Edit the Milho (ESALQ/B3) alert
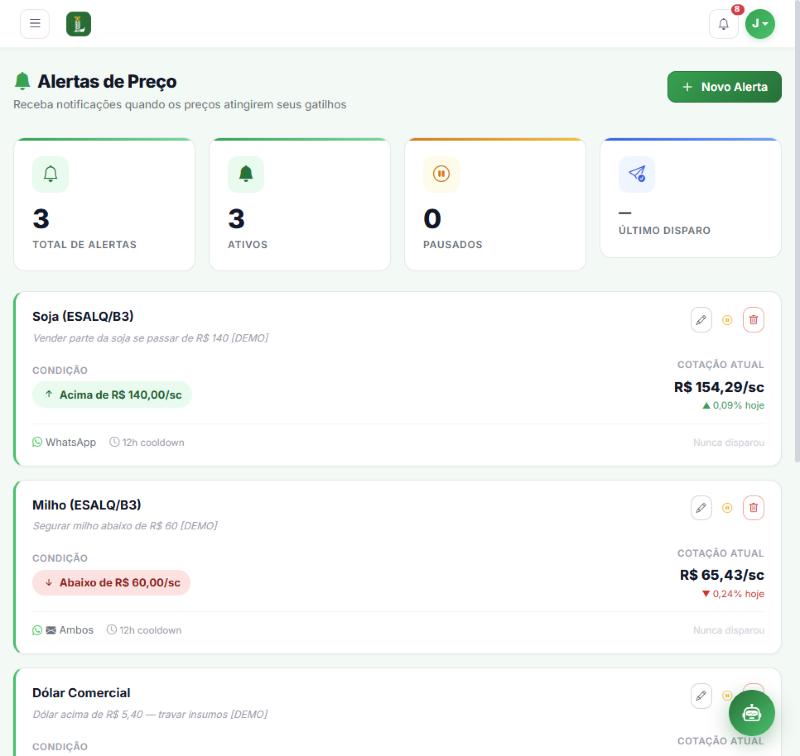The width and height of the screenshot is (800, 756). tap(701, 508)
